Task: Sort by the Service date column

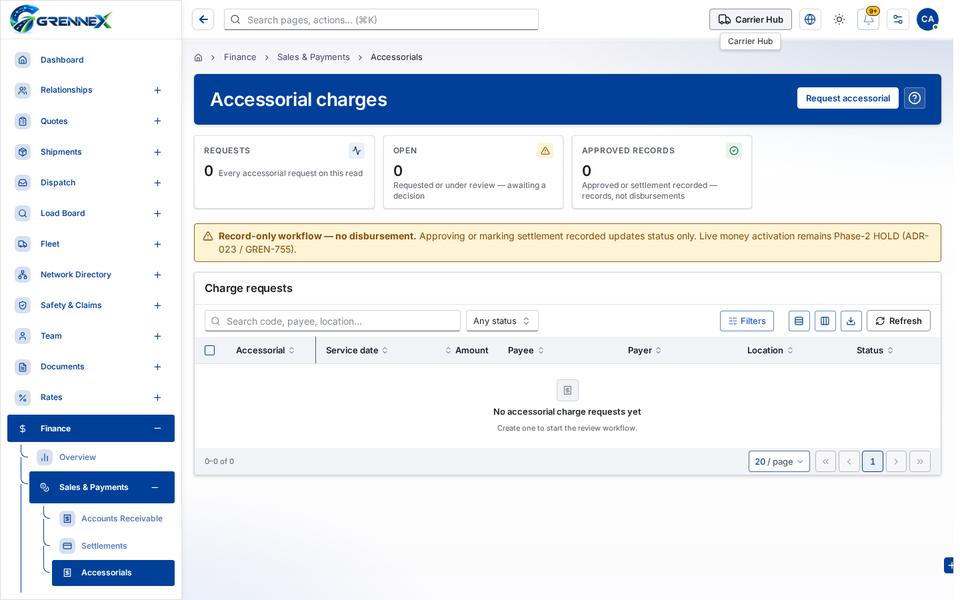Action: coord(356,350)
